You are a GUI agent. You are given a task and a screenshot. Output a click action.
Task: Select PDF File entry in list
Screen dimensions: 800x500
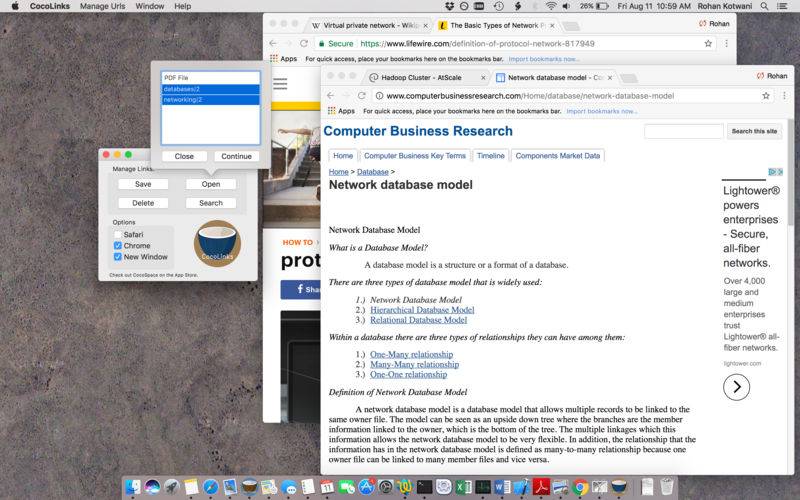pos(211,78)
